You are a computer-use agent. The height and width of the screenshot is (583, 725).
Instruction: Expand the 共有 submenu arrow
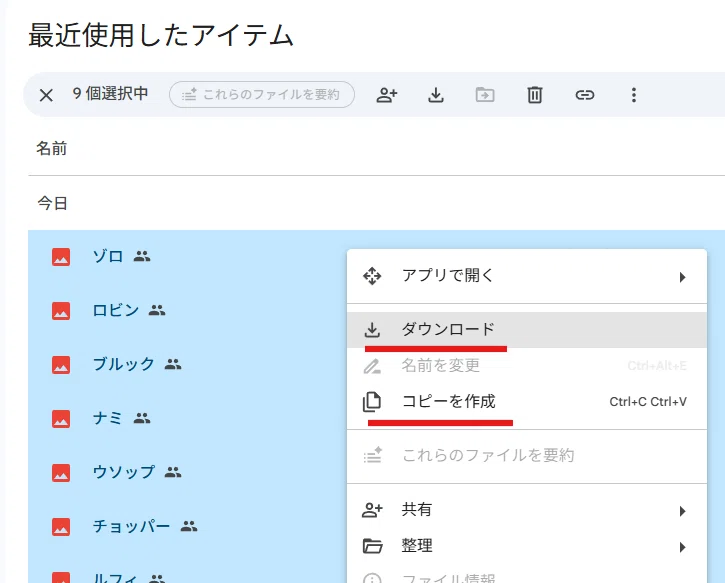(682, 511)
